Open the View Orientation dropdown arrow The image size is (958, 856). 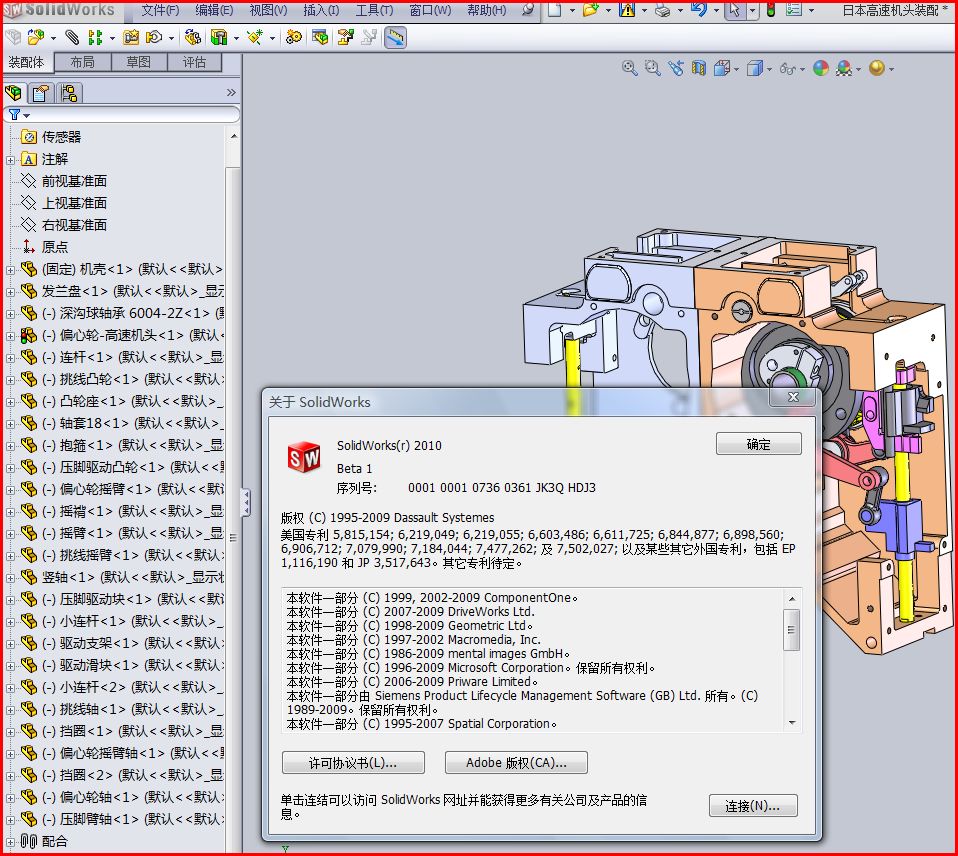click(737, 70)
